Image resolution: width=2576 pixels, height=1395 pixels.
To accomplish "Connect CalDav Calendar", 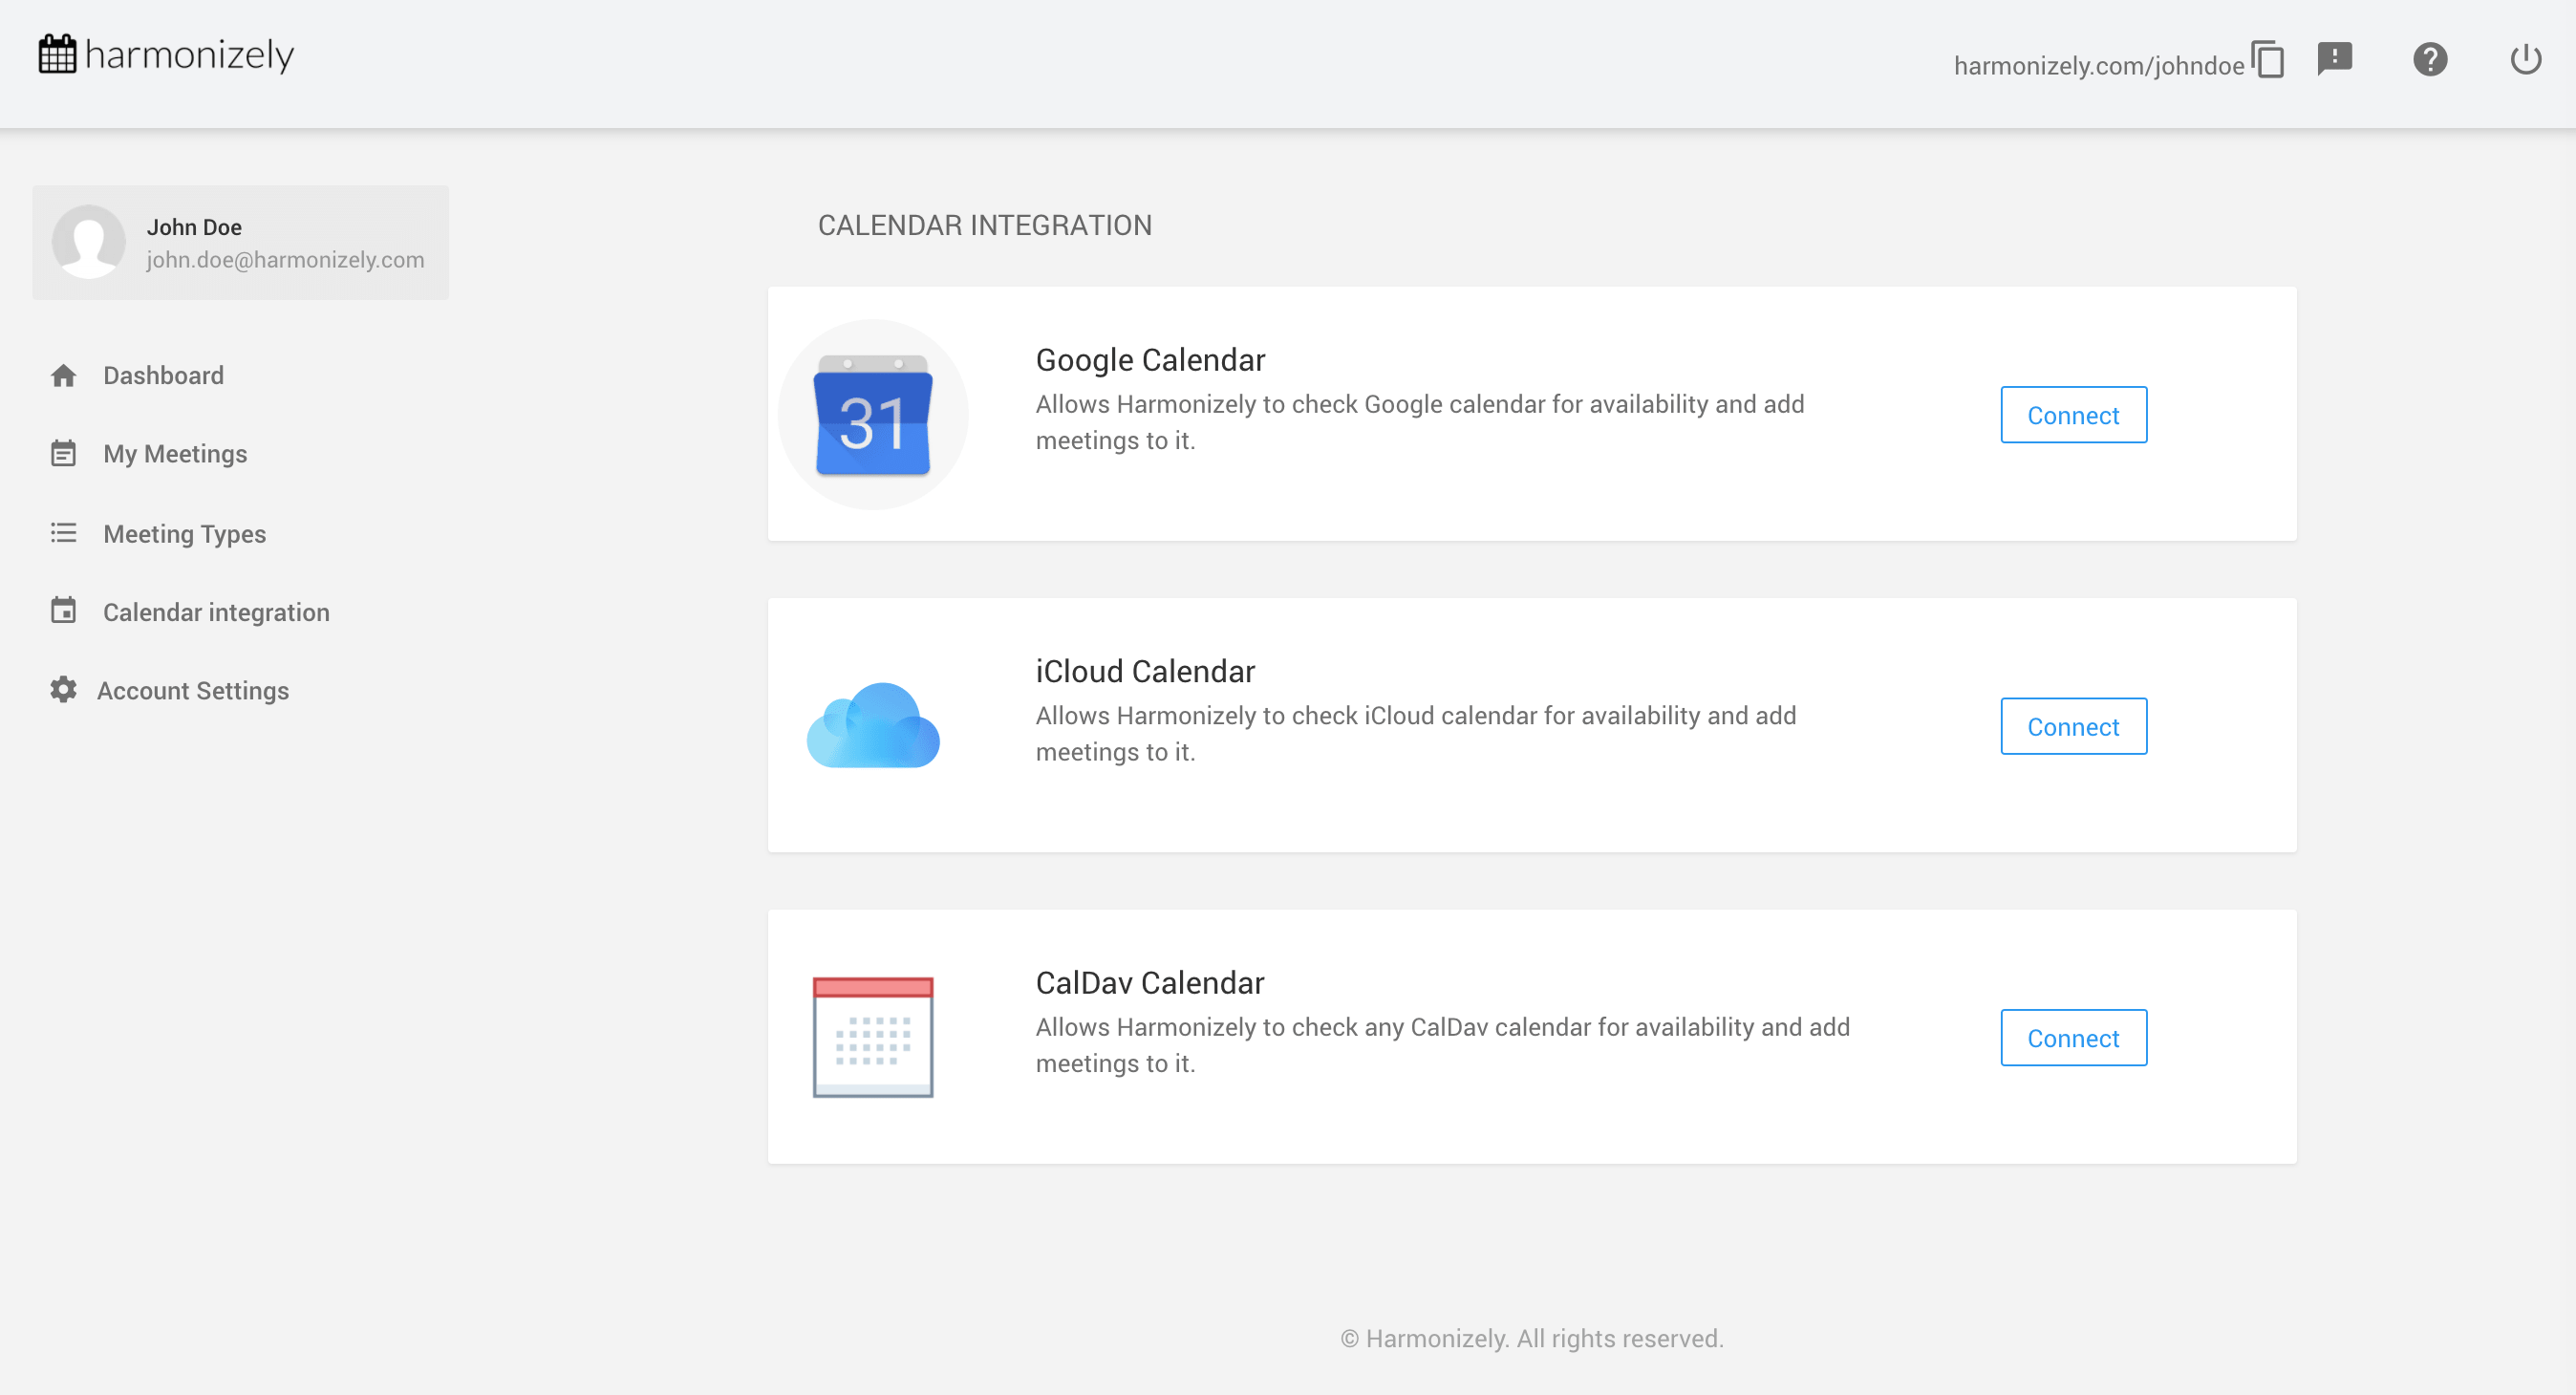I will [2073, 1038].
